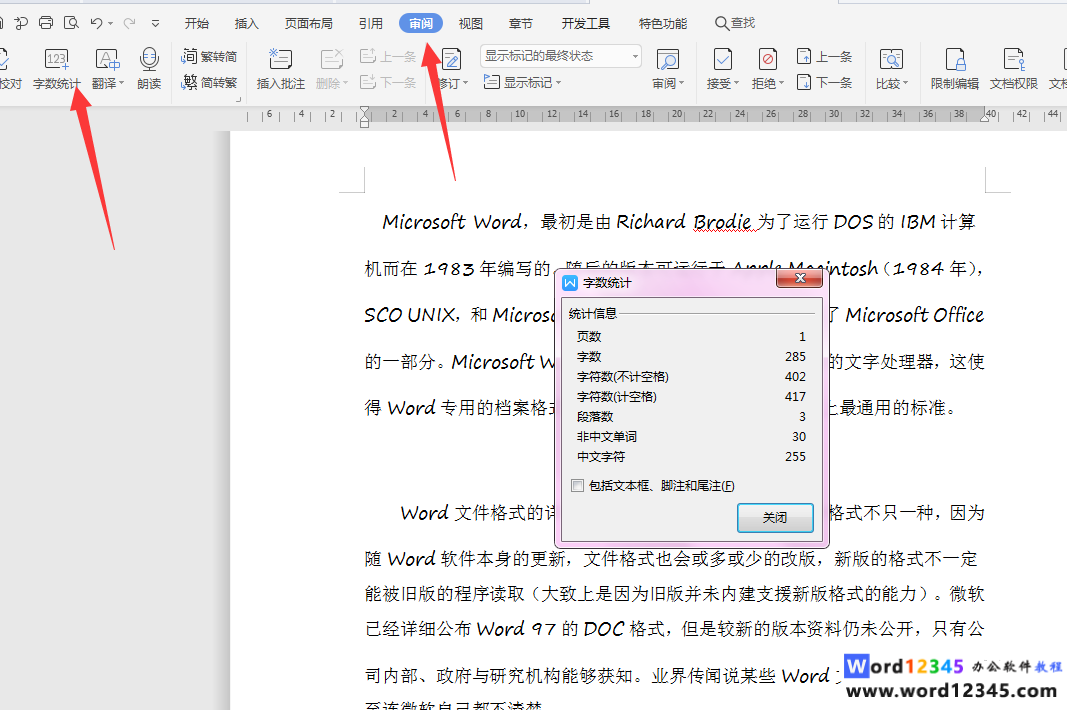The image size is (1067, 710).
Task: Click the redo arrow icon
Action: [129, 23]
